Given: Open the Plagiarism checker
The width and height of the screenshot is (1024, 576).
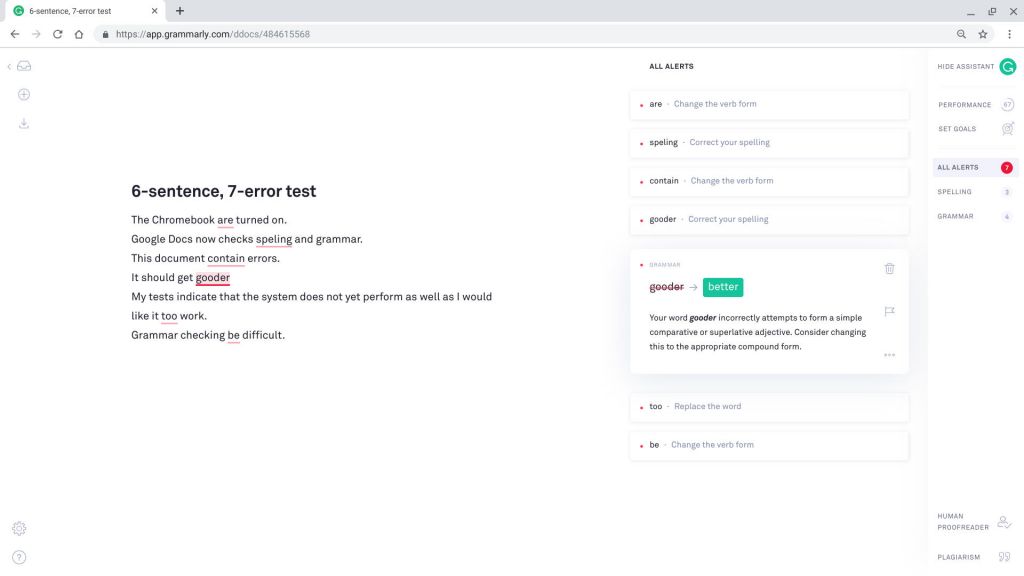Looking at the screenshot, I should pos(957,557).
